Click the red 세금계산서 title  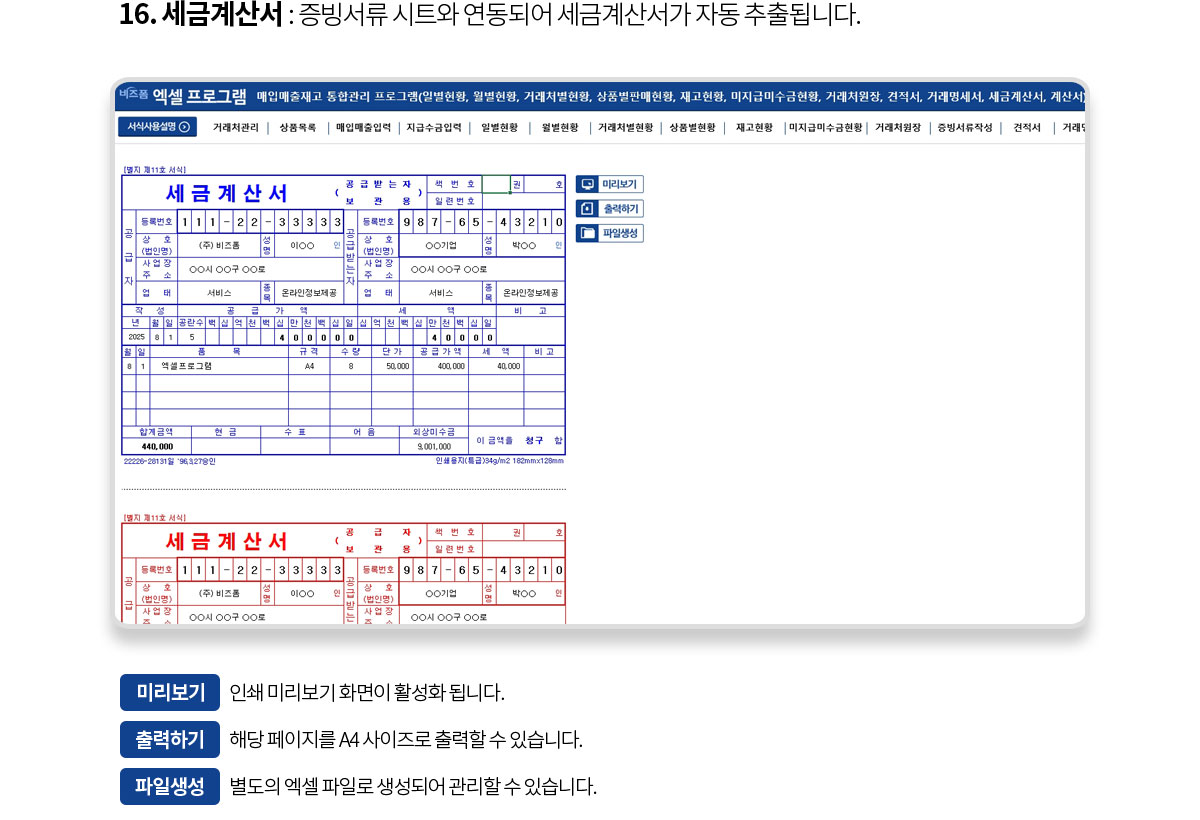coord(227,541)
